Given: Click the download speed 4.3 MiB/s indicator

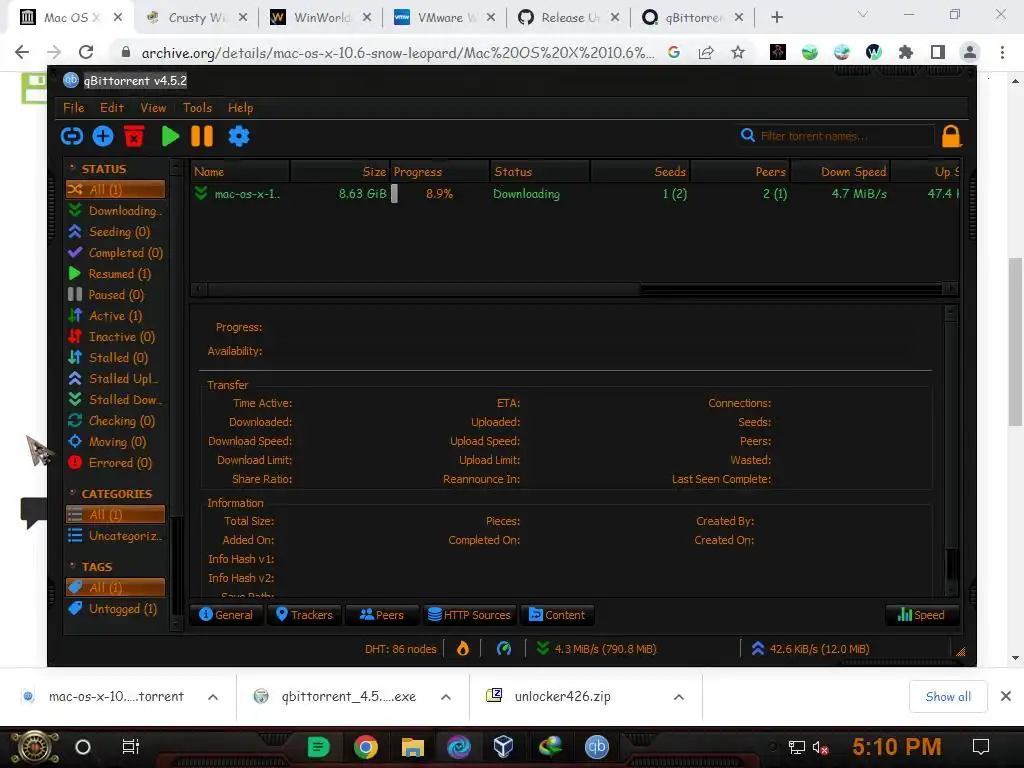Looking at the screenshot, I should coord(596,648).
